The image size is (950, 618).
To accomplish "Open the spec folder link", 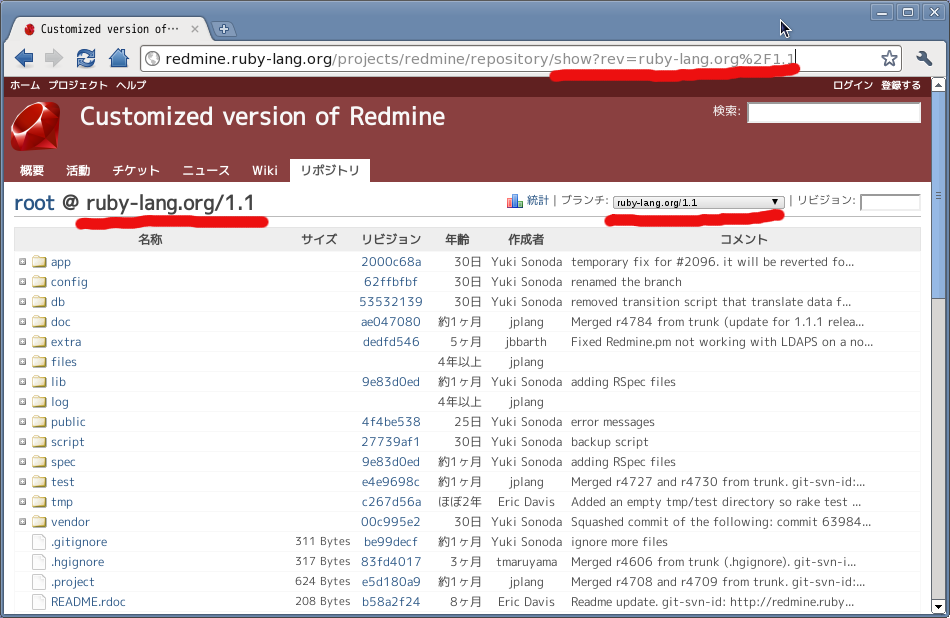I will tap(63, 462).
